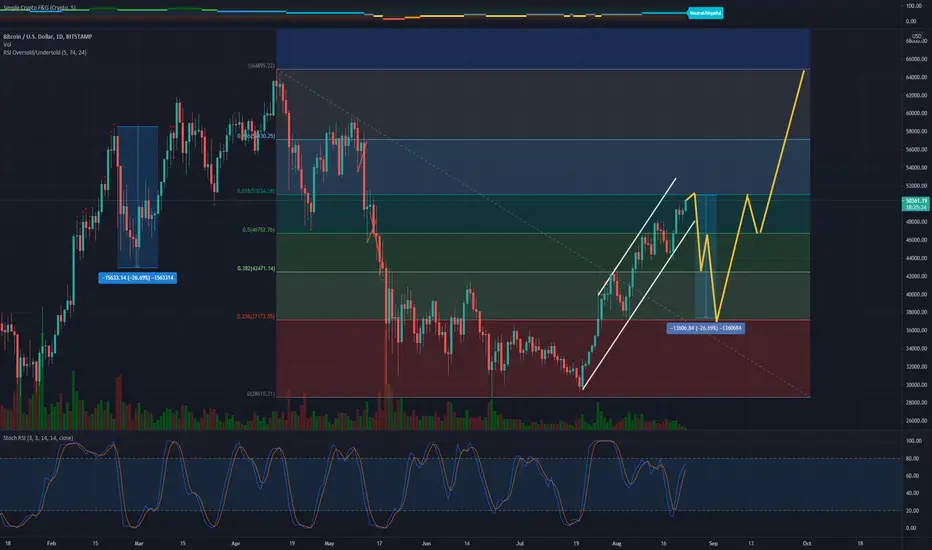Select the 0.382 (42471.14) Fibonacci level label
Image resolution: width=932 pixels, height=550 pixels.
click(x=256, y=269)
